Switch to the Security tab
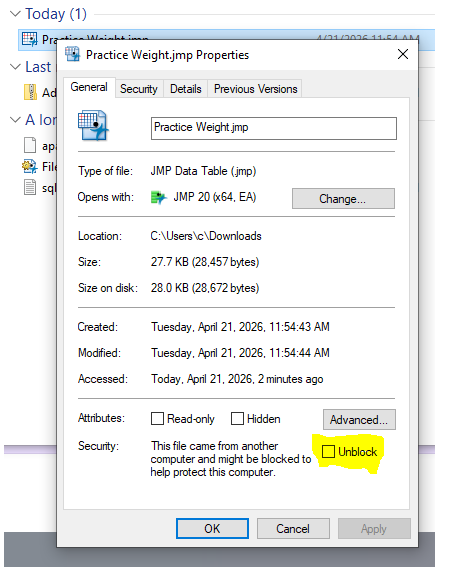 (x=139, y=89)
